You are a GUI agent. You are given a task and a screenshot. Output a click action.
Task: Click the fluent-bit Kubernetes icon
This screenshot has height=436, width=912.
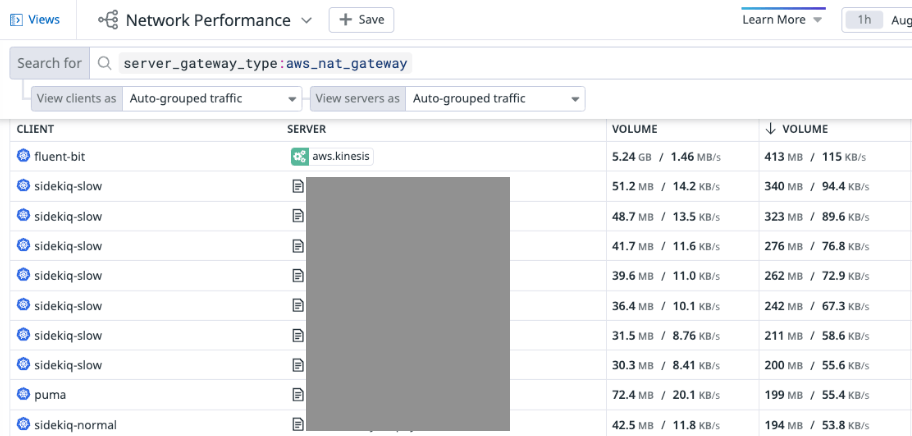click(x=23, y=156)
